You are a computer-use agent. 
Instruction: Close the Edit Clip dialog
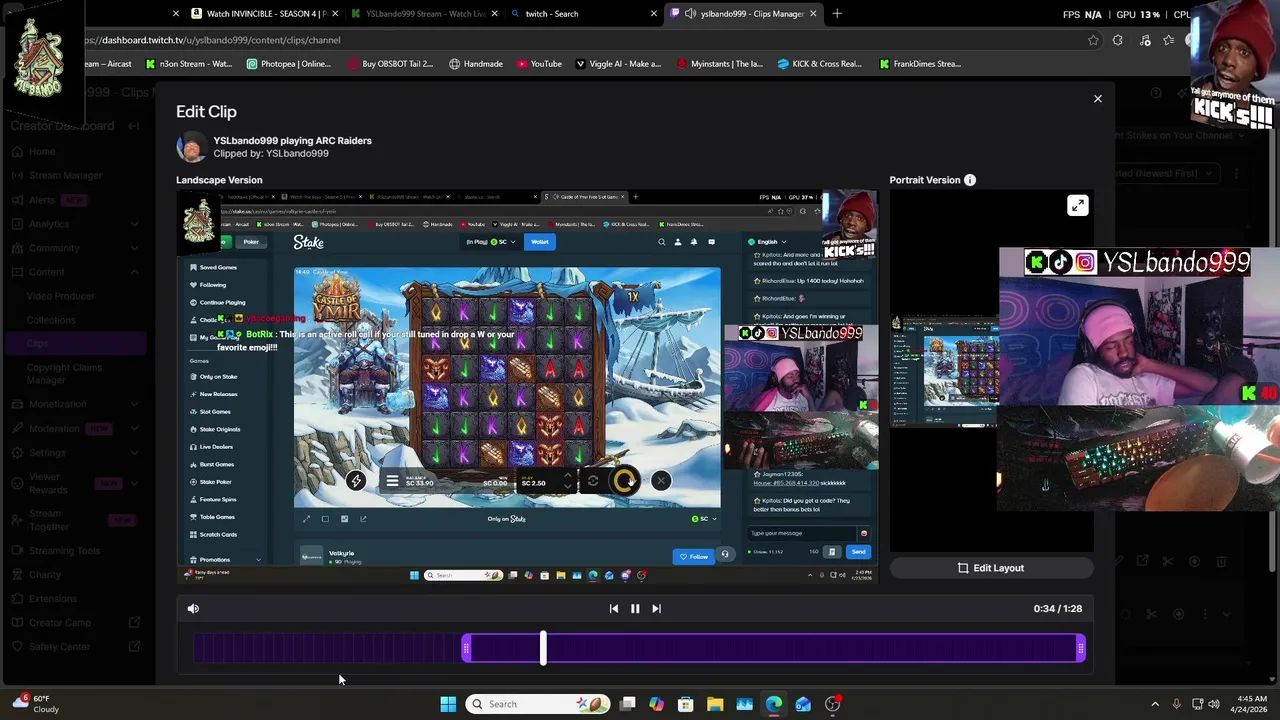[x=1097, y=99]
